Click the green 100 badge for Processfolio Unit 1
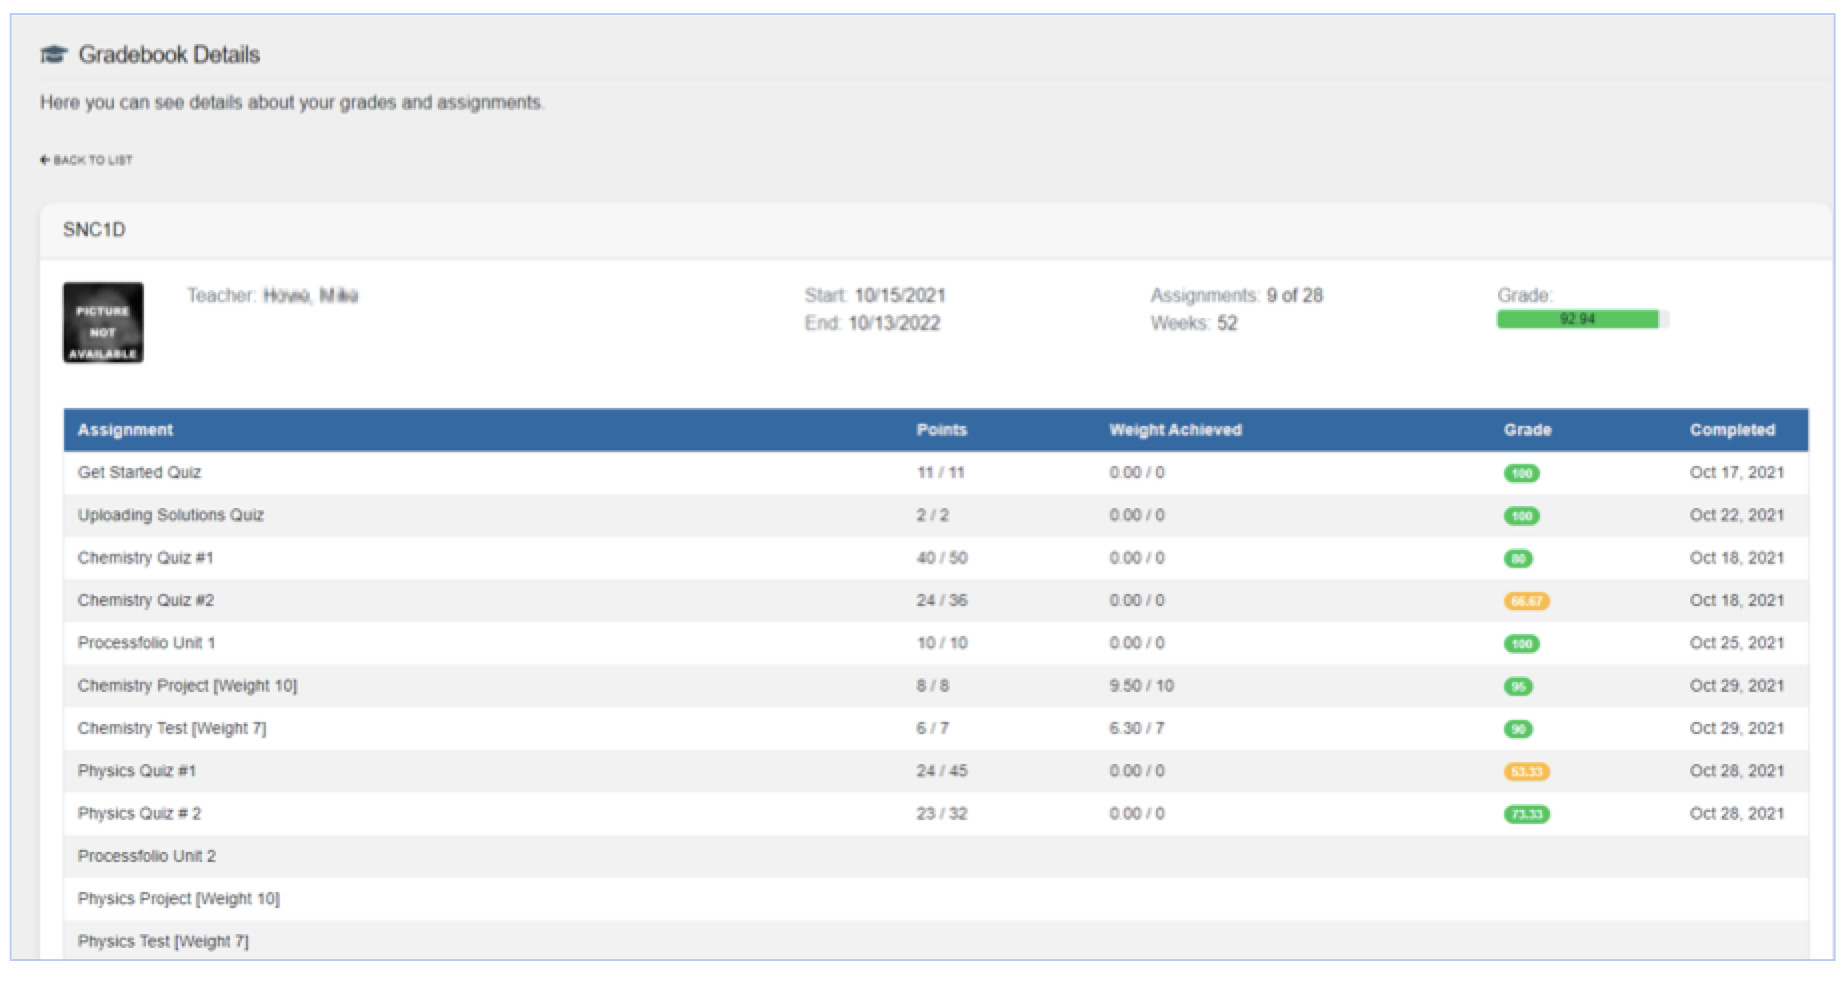 tap(1521, 644)
